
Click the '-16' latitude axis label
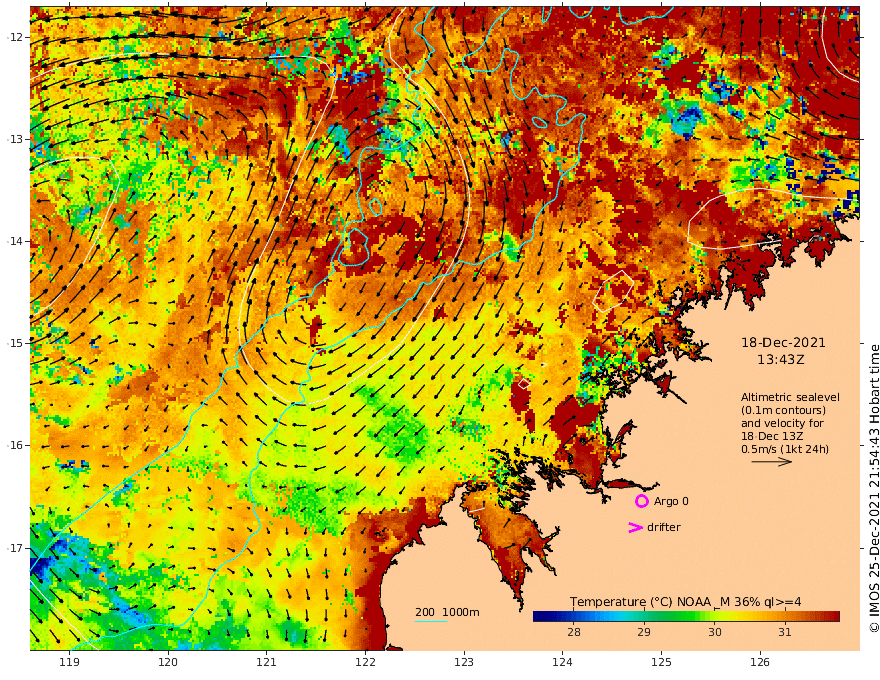15,445
